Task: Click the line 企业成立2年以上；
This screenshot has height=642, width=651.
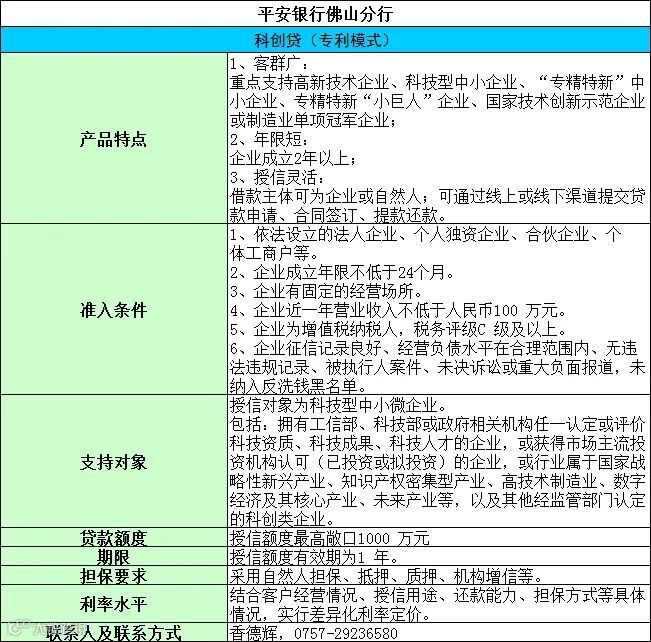Action: [293, 158]
